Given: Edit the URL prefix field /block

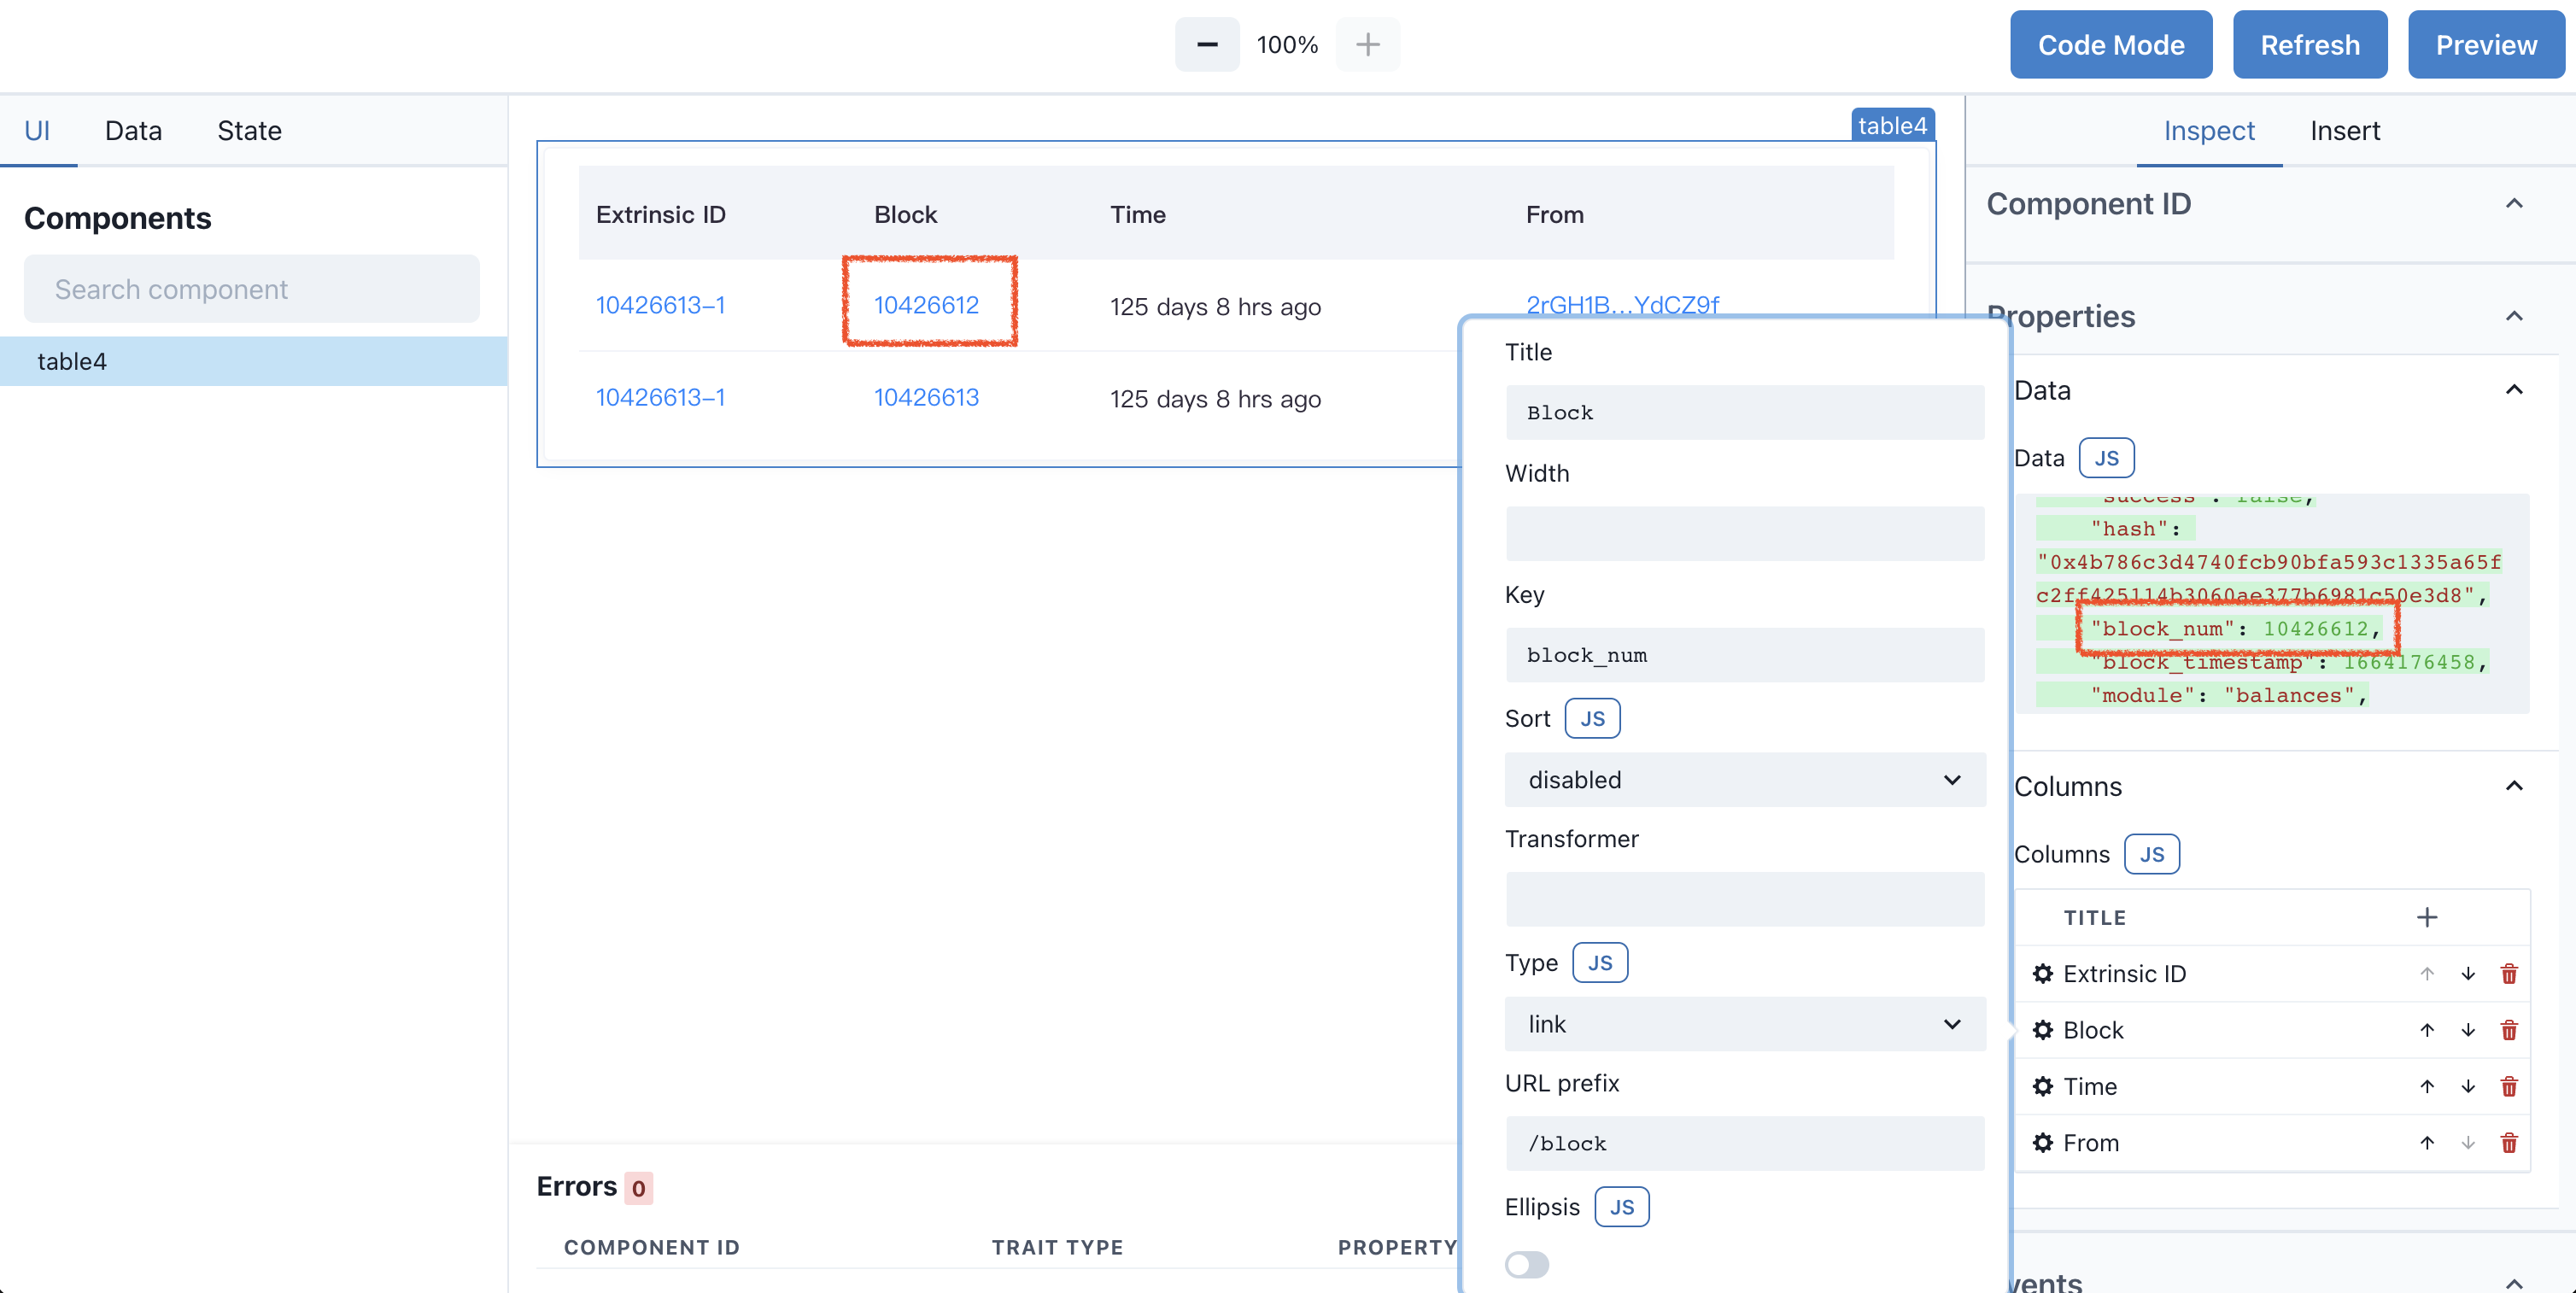Looking at the screenshot, I should 1744,1144.
